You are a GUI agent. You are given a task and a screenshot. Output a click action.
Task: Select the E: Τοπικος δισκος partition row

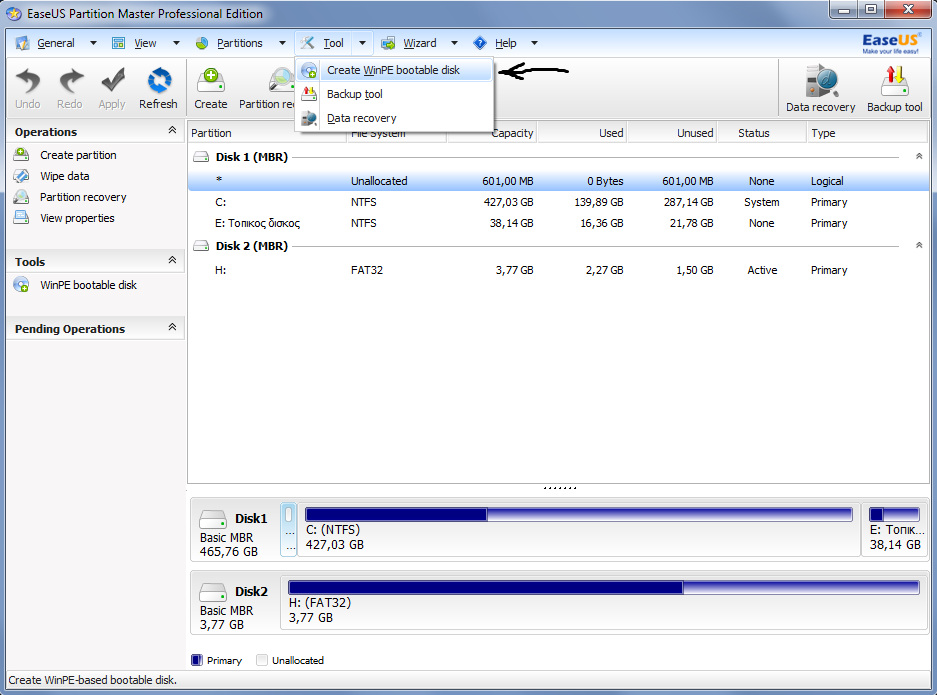558,223
